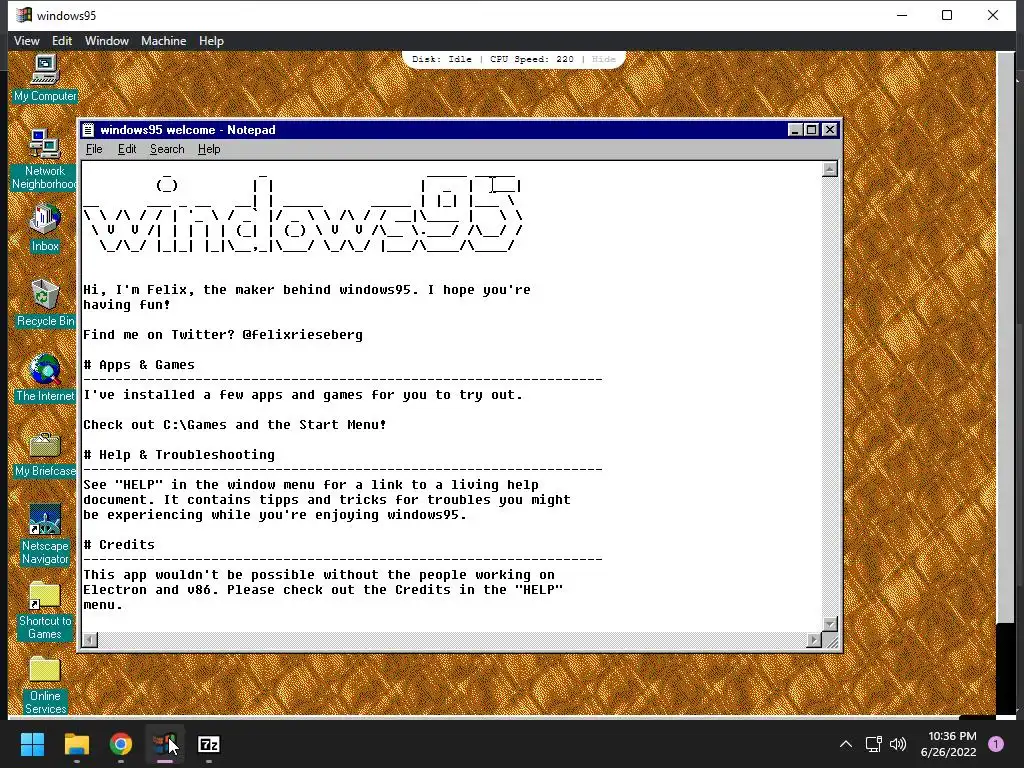The image size is (1024, 768).
Task: Open the emulator Help menu
Action: [211, 40]
